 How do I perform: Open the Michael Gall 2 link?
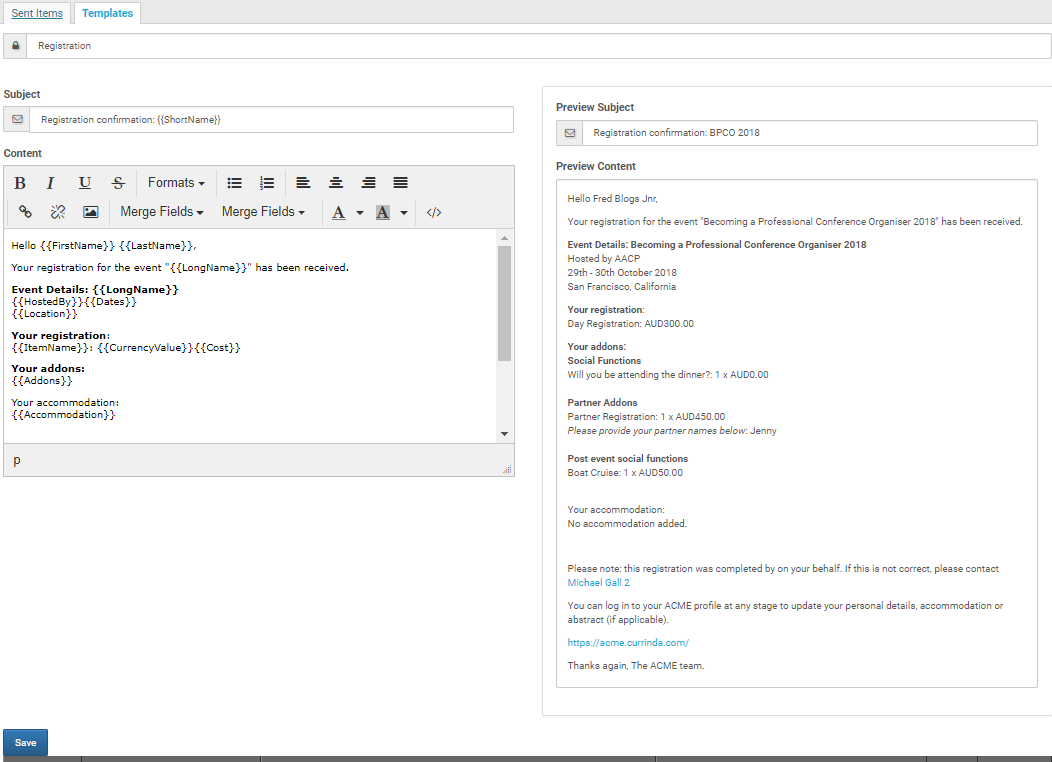click(x=598, y=583)
